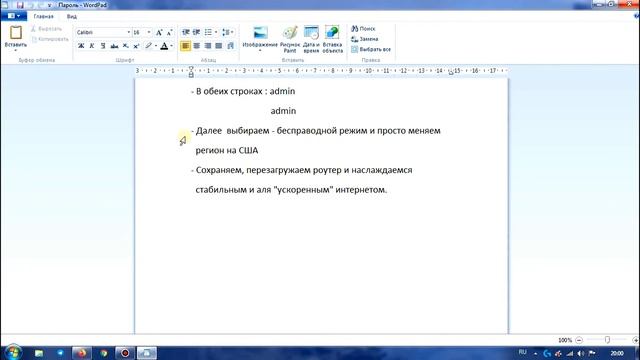Click the network icon in system tray
Image resolution: width=640 pixels, height=360 pixels.
570,353
